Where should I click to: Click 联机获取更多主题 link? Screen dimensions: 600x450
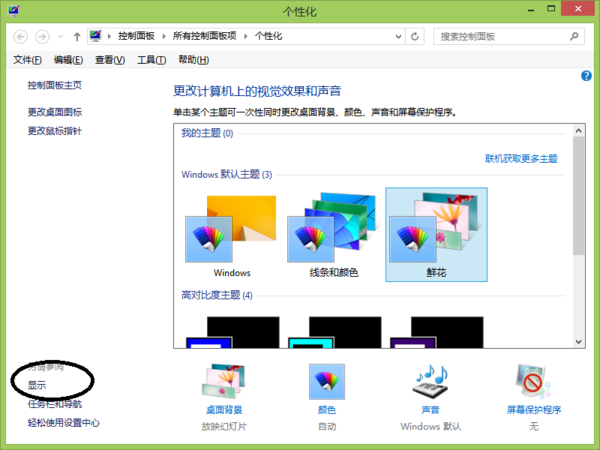point(521,158)
